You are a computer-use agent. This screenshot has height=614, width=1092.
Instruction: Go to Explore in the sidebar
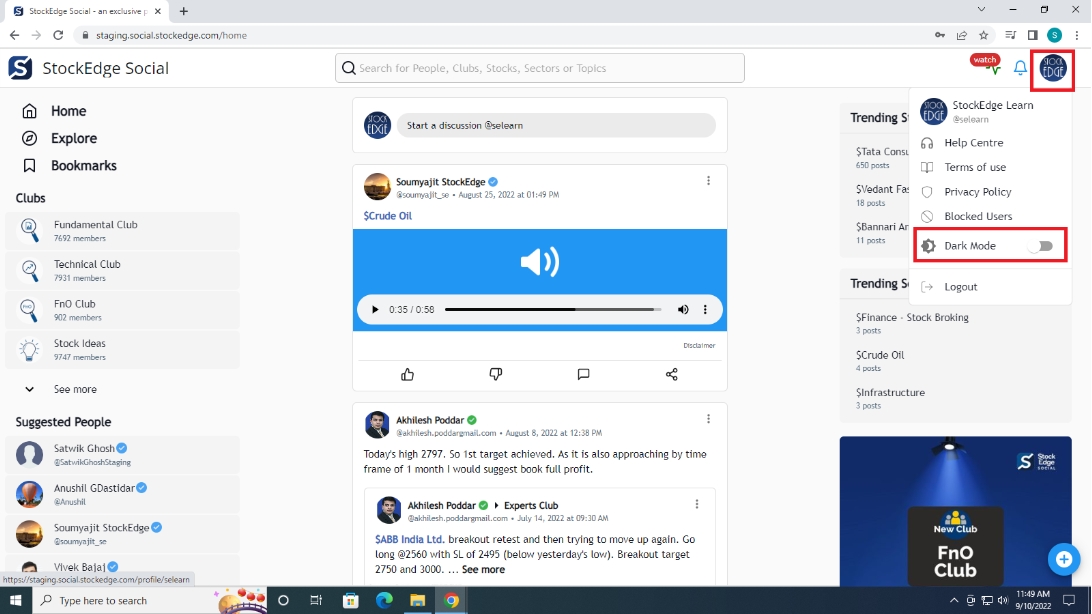point(74,138)
